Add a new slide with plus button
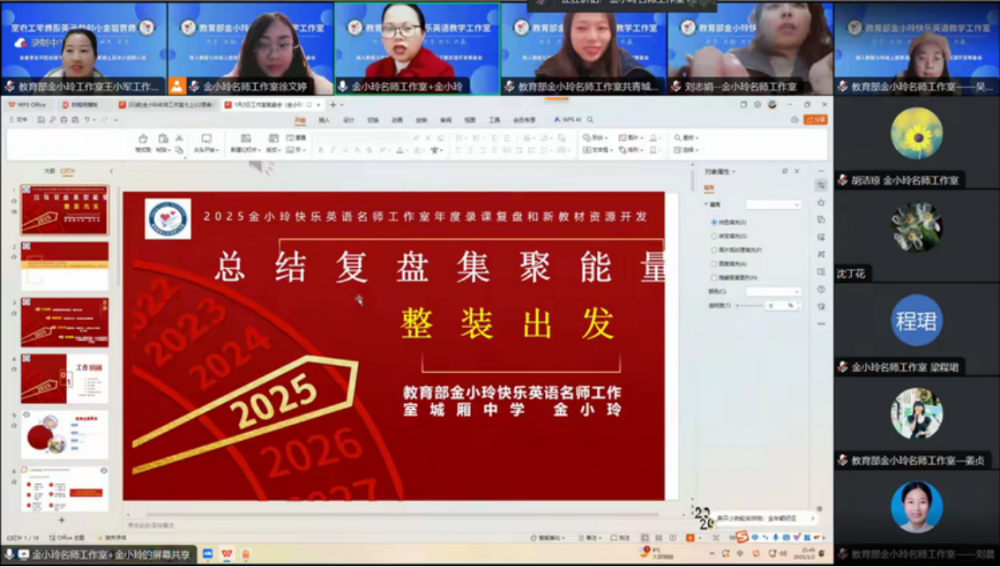This screenshot has height=567, width=1000. click(x=62, y=520)
